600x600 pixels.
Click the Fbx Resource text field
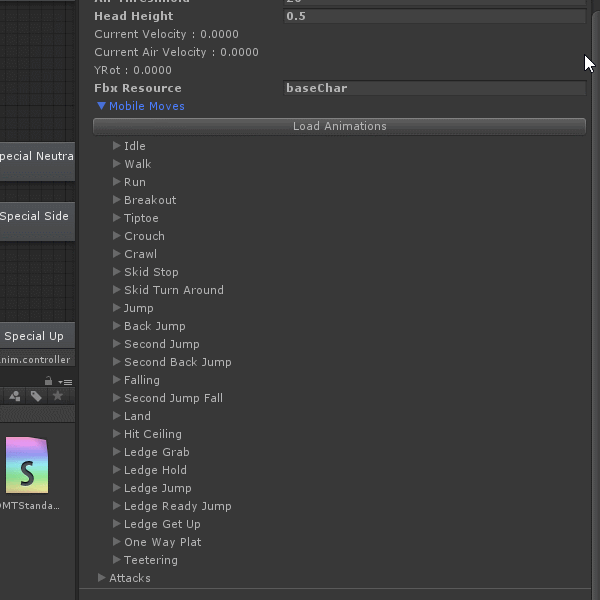click(434, 88)
